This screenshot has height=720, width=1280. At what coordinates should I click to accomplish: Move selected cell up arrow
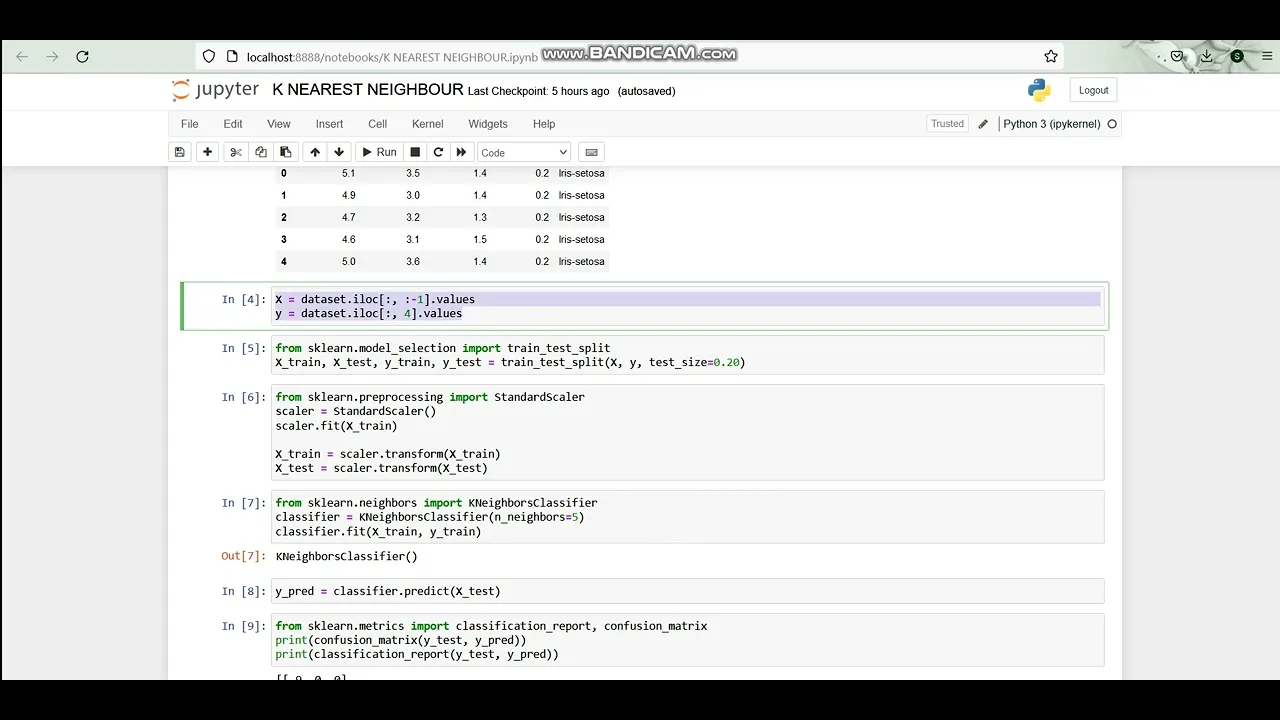(x=315, y=152)
